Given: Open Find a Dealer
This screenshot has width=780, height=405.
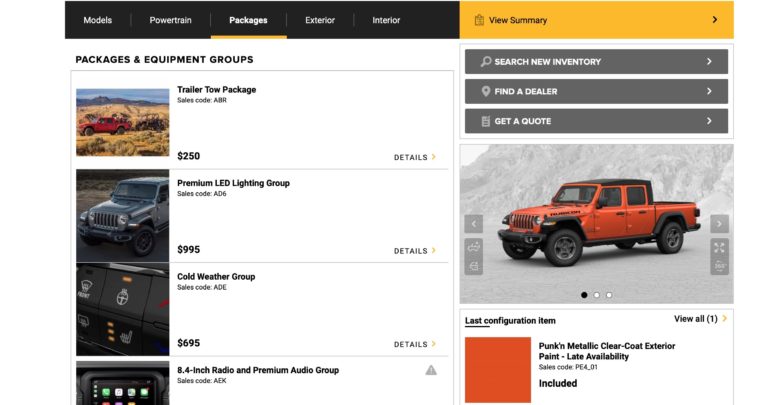Looking at the screenshot, I should pyautogui.click(x=596, y=92).
